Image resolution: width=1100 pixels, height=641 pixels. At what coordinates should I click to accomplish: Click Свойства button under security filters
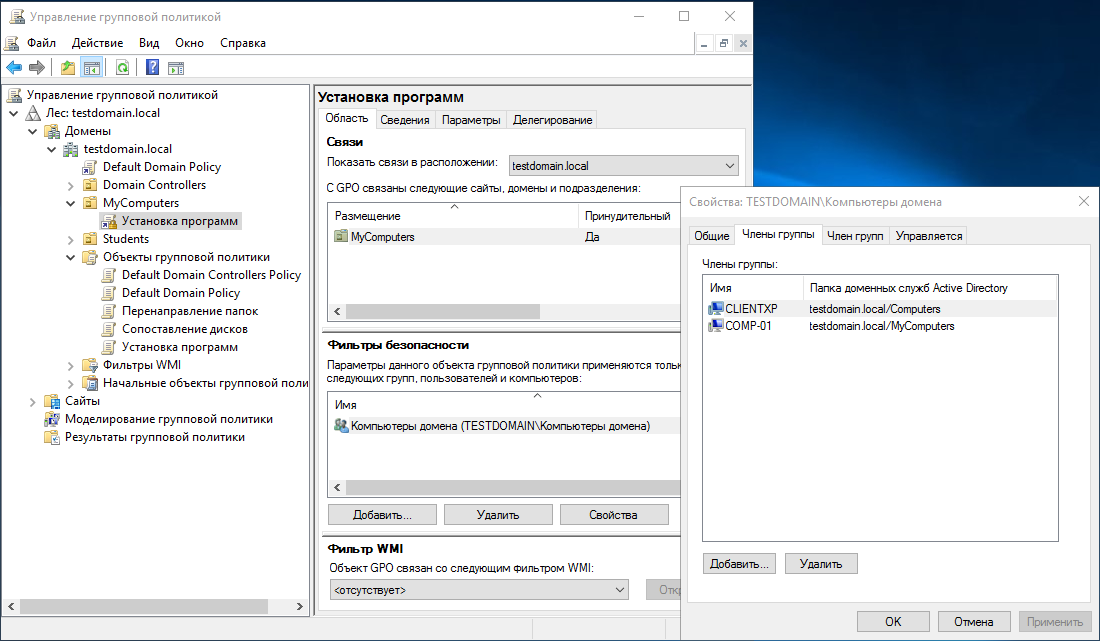point(614,515)
